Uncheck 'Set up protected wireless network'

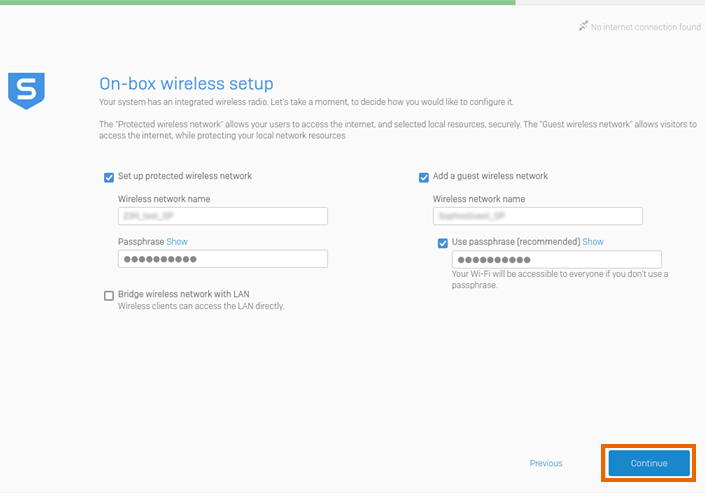[x=109, y=177]
